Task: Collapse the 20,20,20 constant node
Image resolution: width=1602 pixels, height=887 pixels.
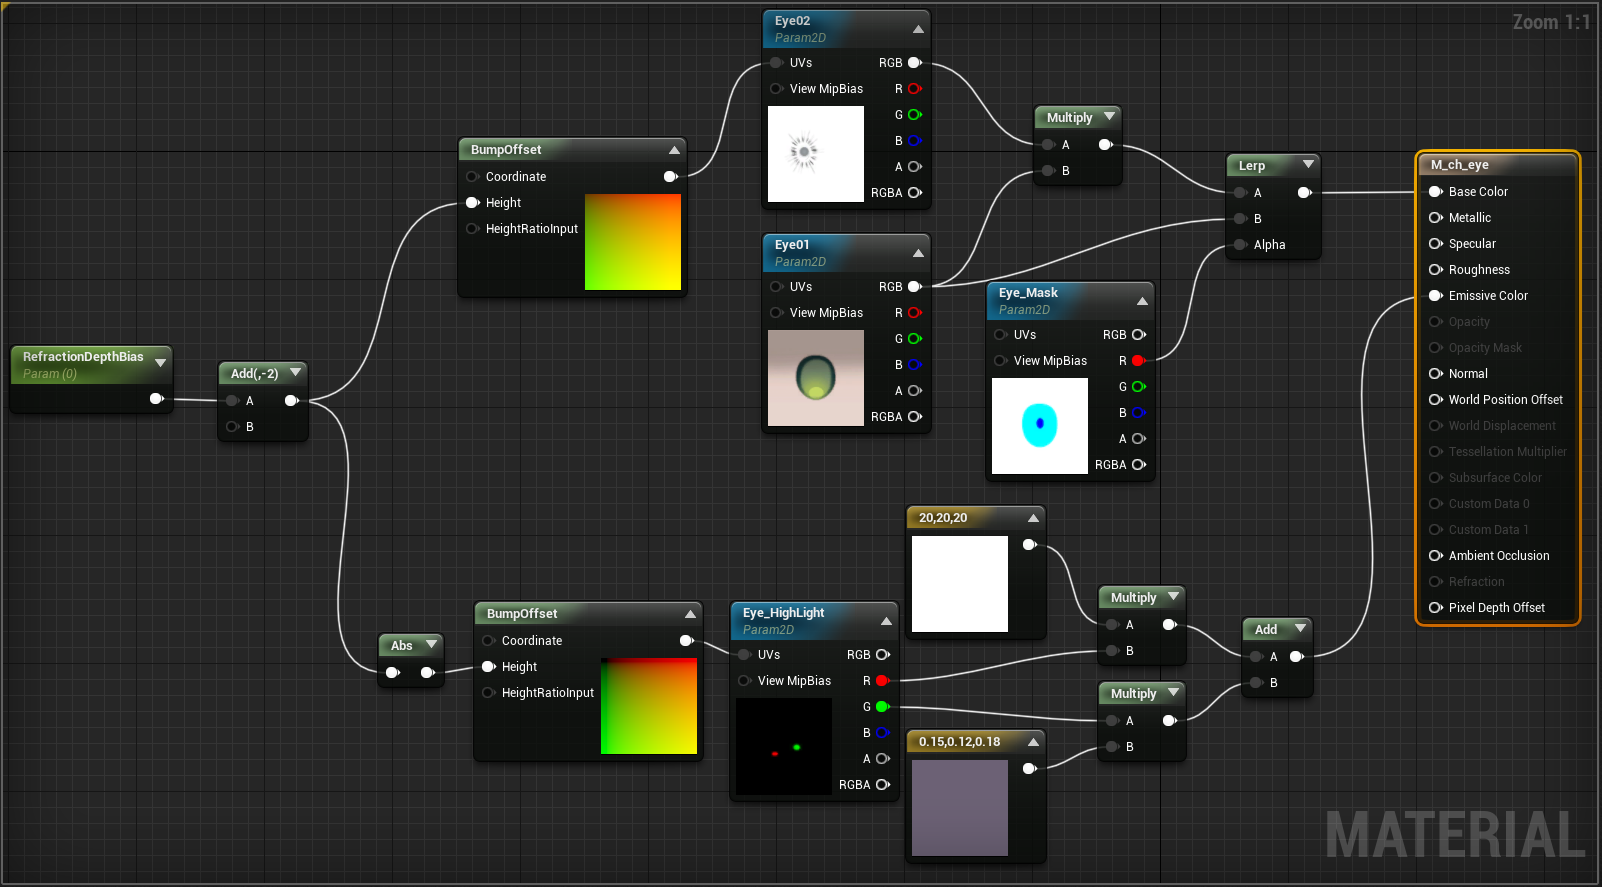Action: (x=1034, y=518)
